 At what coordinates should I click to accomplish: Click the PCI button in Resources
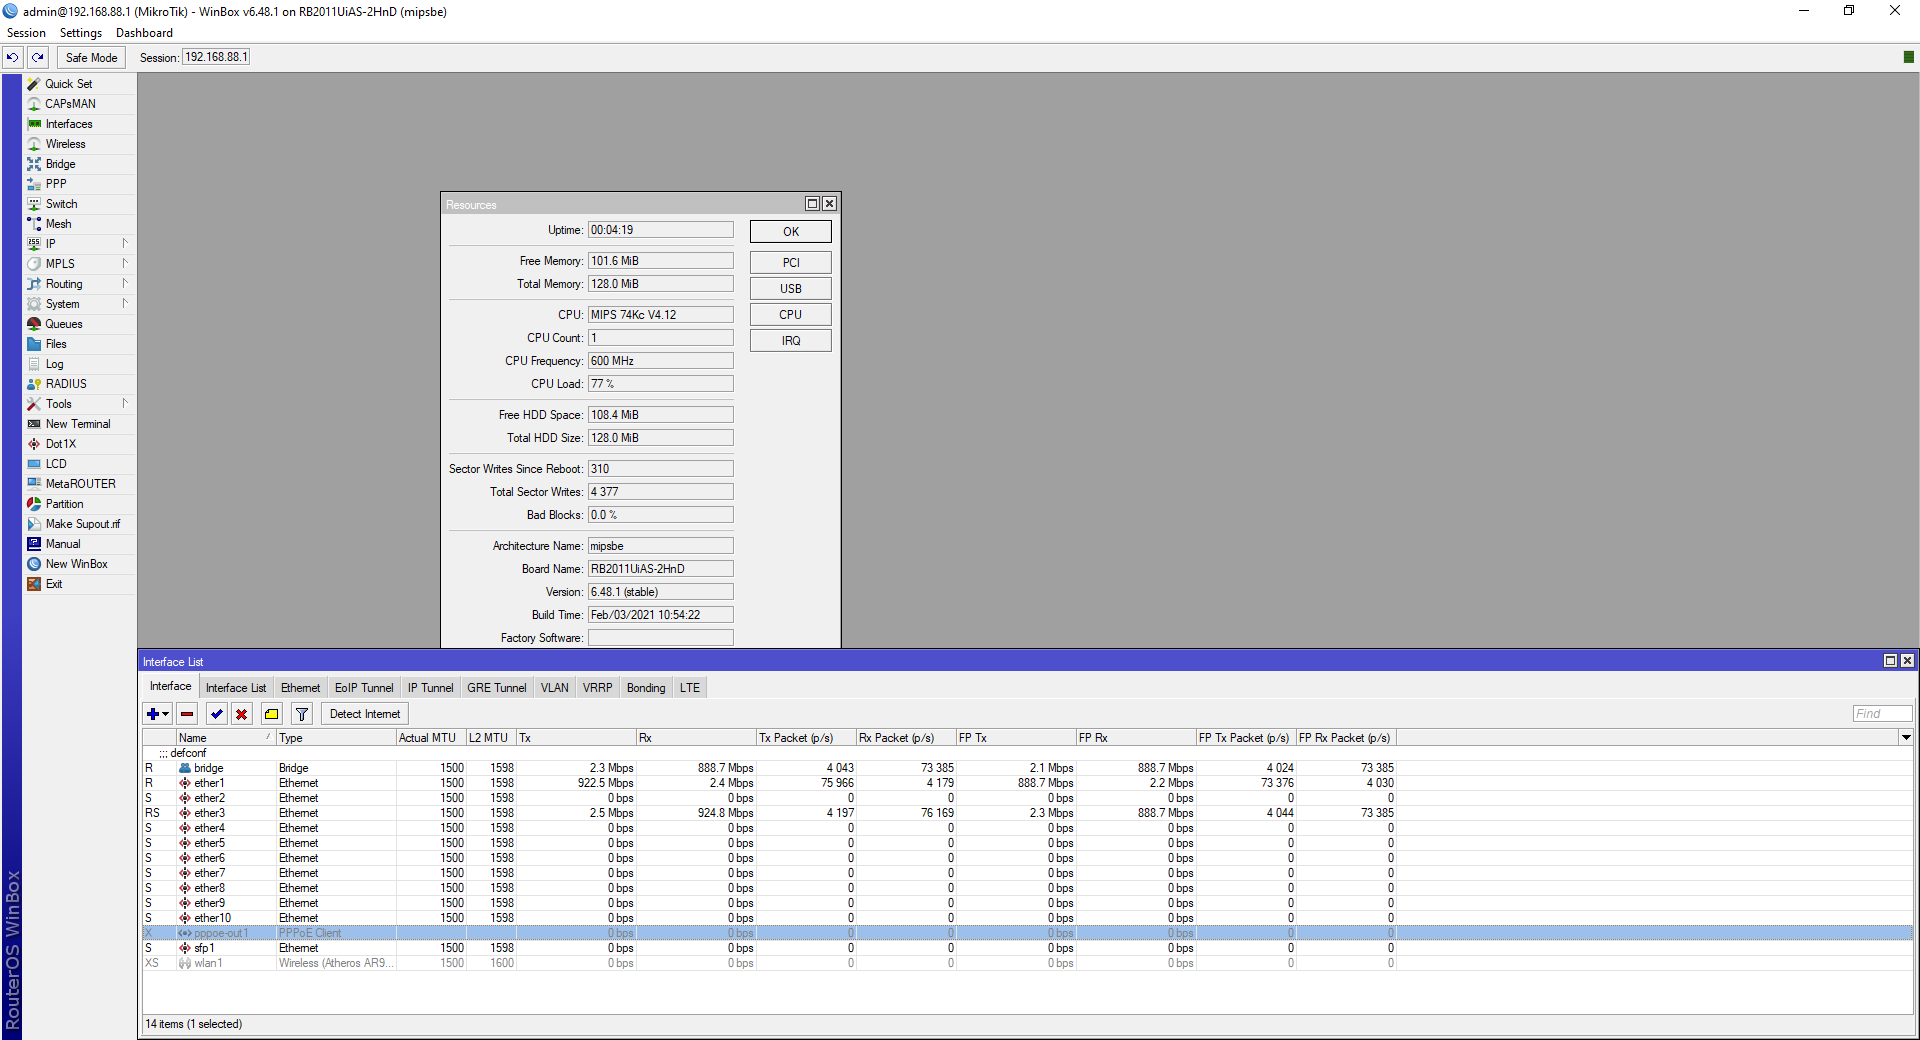point(791,263)
